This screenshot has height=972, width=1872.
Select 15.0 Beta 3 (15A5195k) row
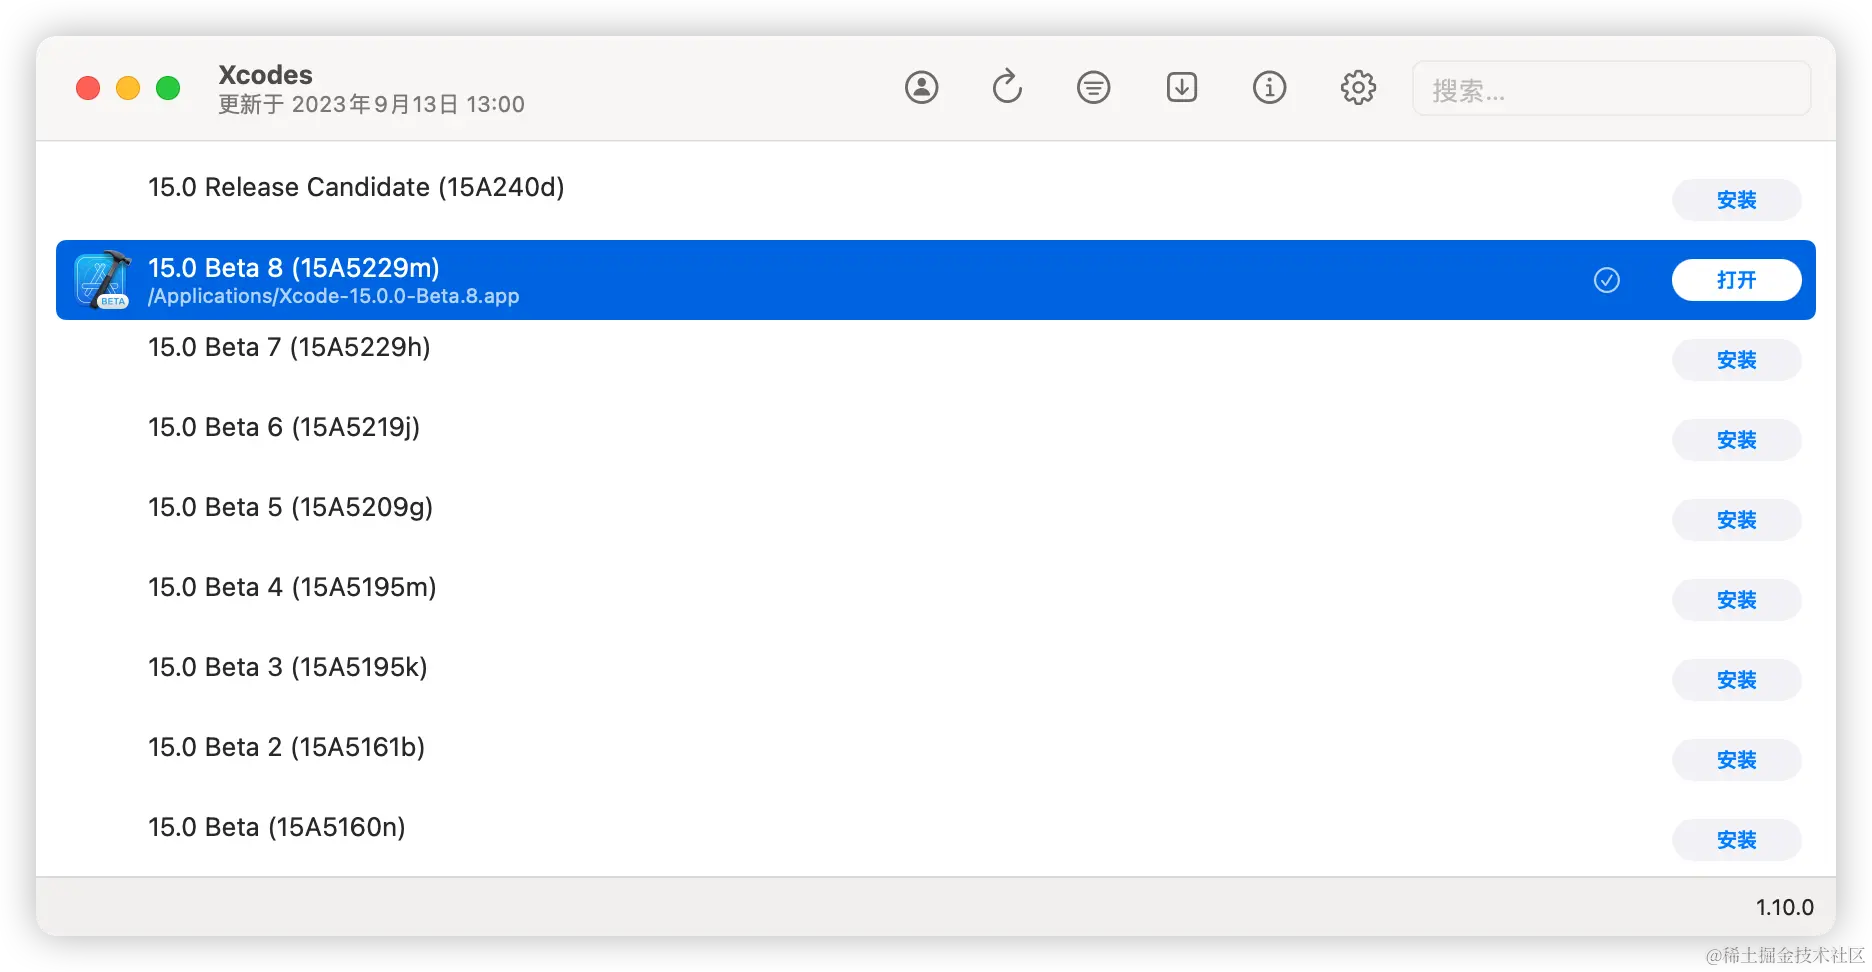pyautogui.click(x=936, y=680)
